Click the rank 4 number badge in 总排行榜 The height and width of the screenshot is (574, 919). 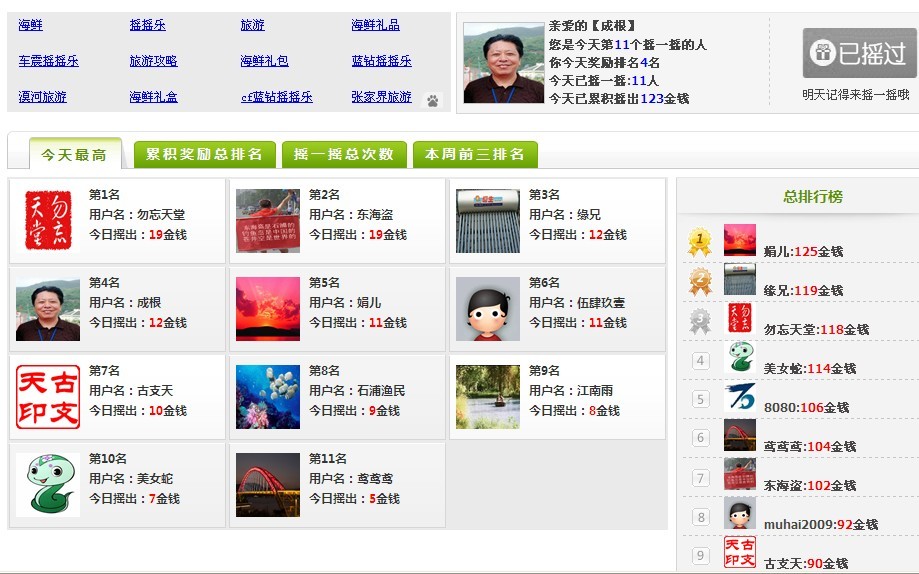pos(701,361)
